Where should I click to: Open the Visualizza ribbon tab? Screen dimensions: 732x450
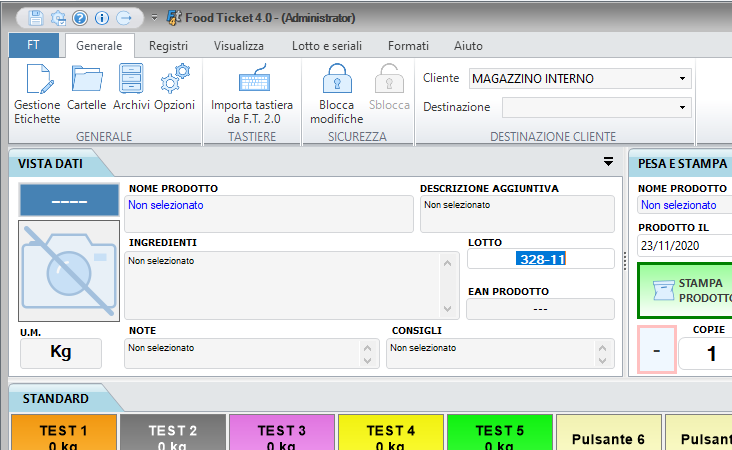pos(239,46)
